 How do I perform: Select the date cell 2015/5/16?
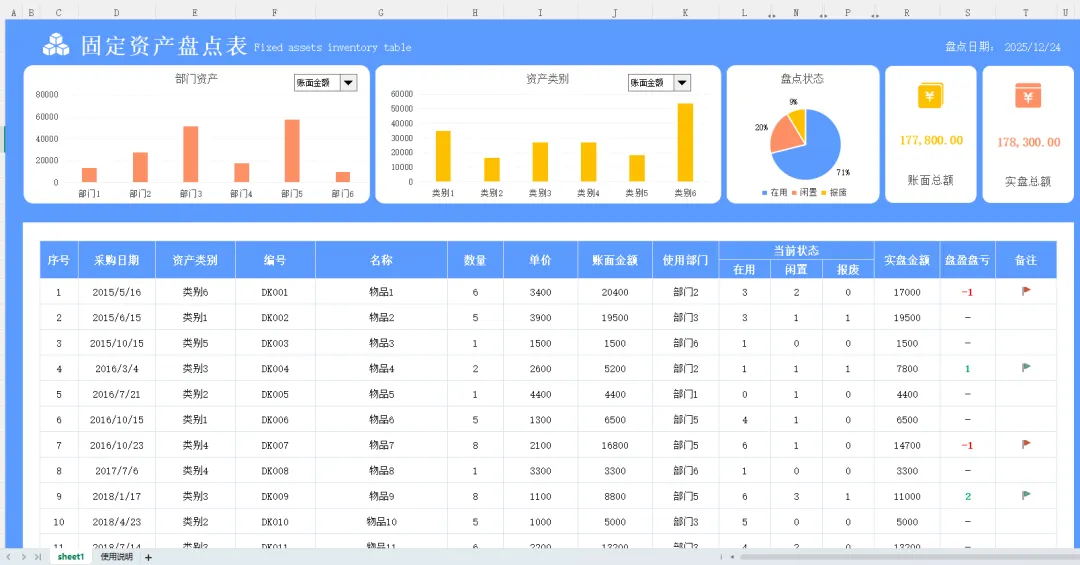pos(116,292)
